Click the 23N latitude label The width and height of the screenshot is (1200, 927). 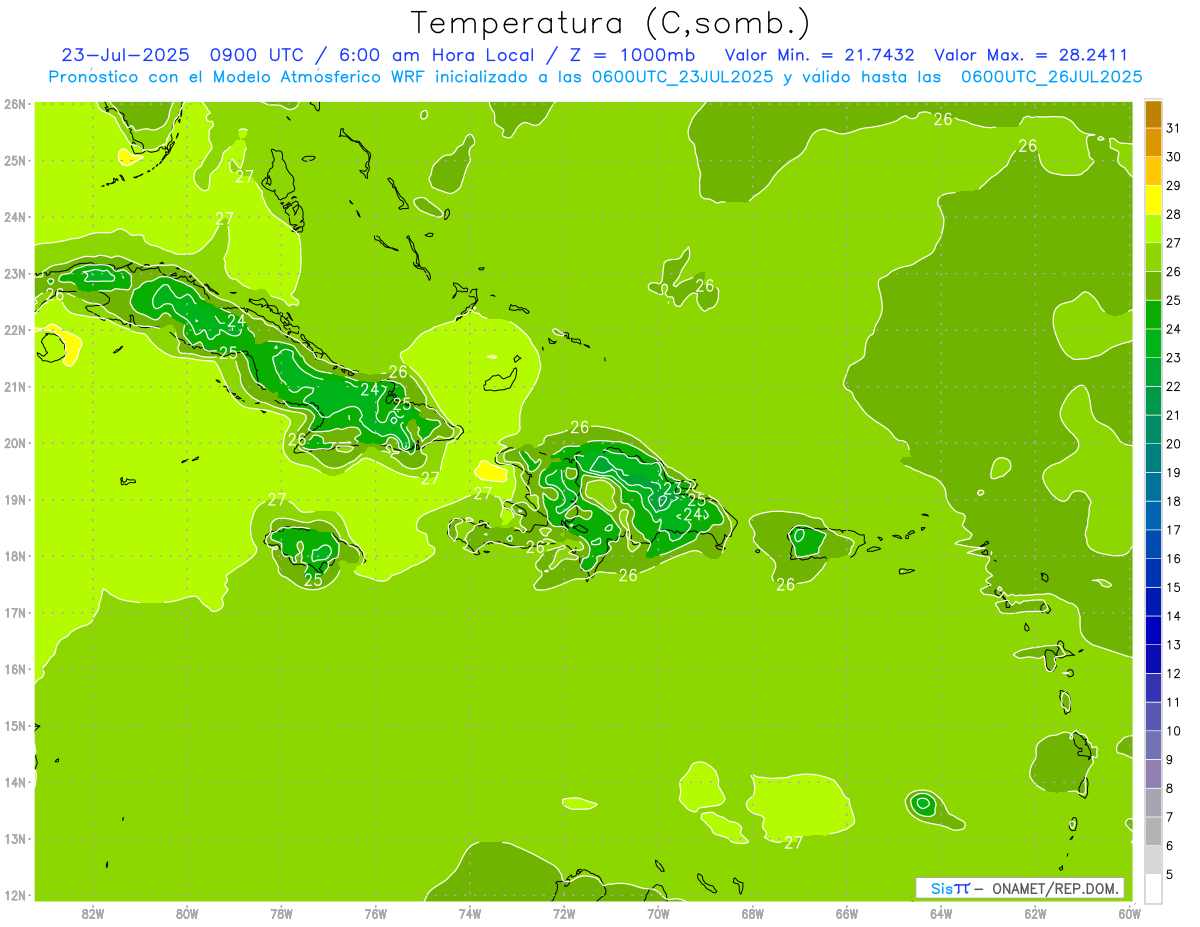14,273
